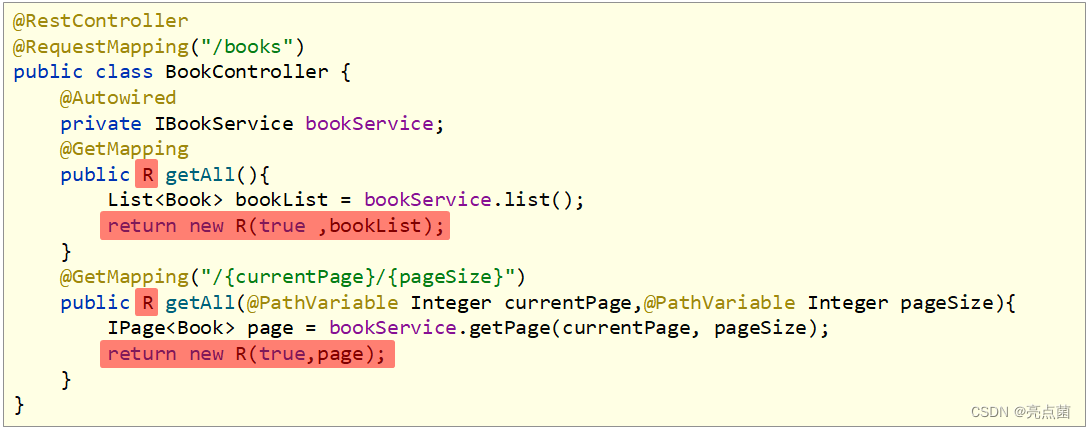Click the list() method call
The width and height of the screenshot is (1086, 429).
538,200
